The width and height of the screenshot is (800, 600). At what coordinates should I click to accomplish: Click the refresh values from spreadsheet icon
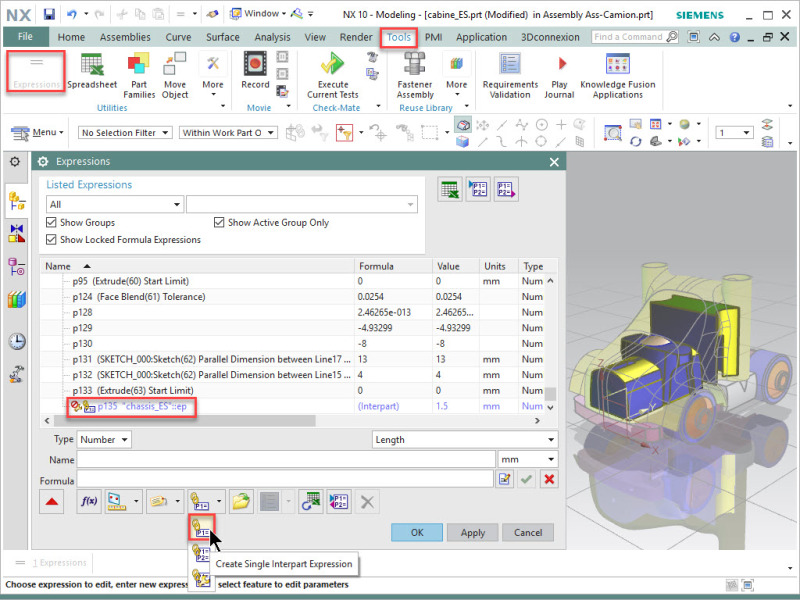point(310,502)
